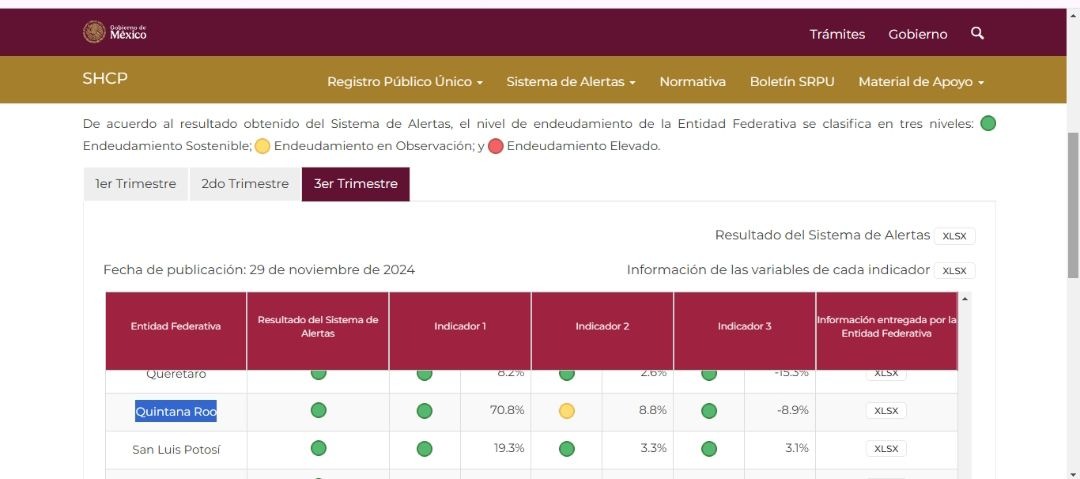The image size is (1080, 479).
Task: Click San Luis Potosí green Indicador 1 circle
Action: click(x=424, y=449)
